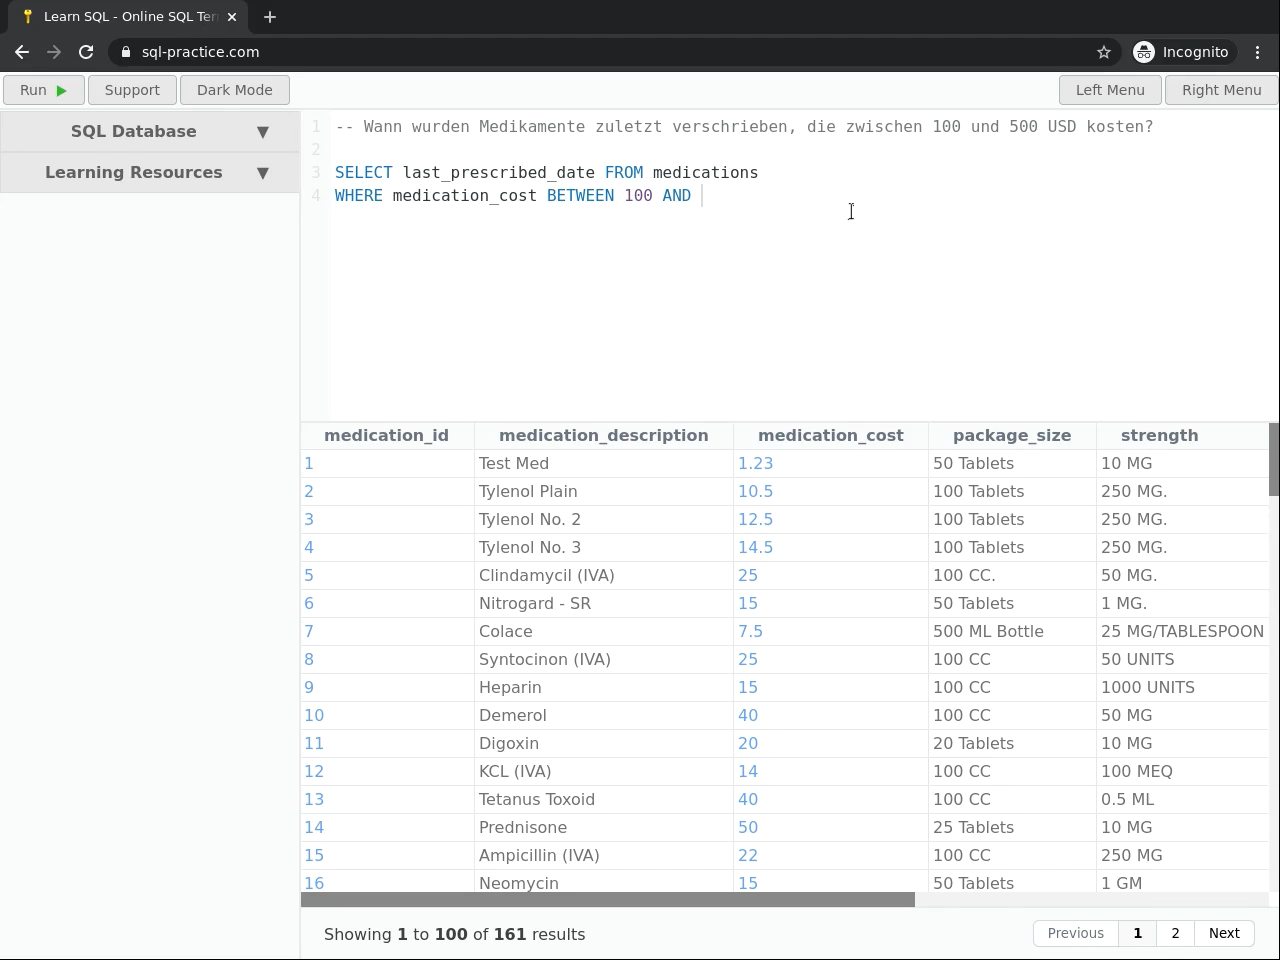The image size is (1280, 960).
Task: Click the Next page button
Action: point(1224,933)
